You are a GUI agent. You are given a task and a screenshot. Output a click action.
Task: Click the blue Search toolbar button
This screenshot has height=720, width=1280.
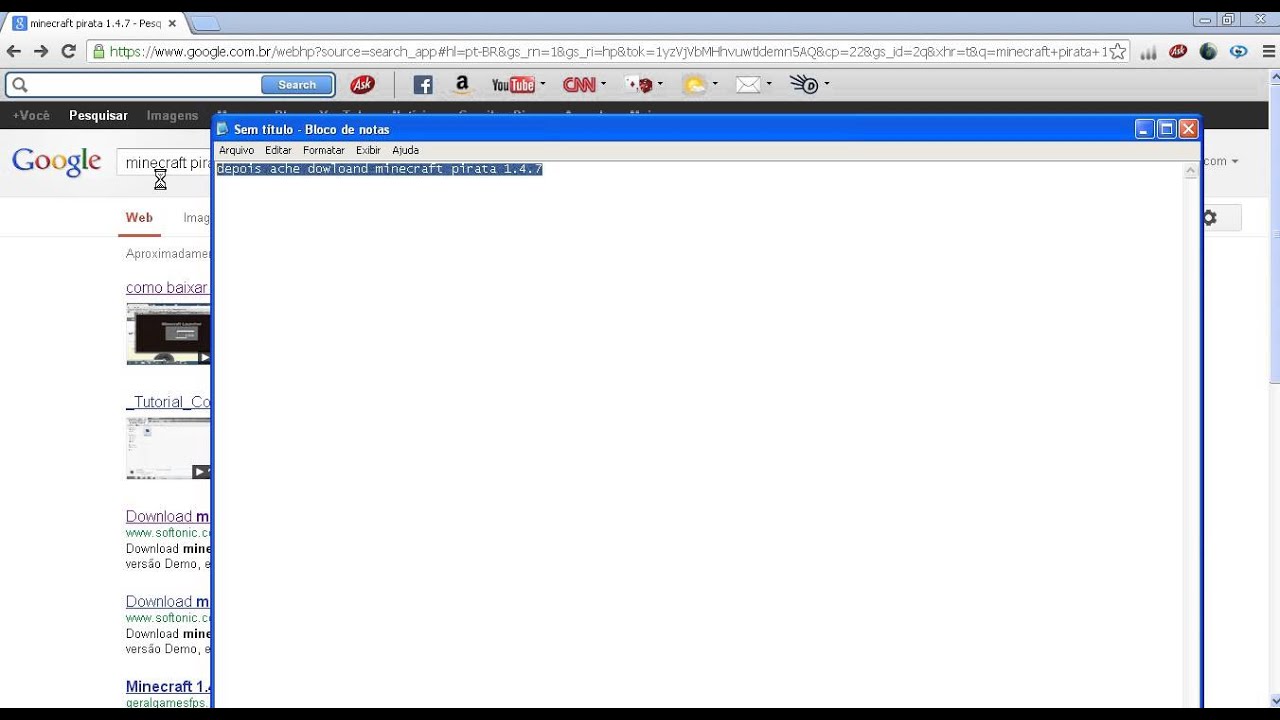297,85
